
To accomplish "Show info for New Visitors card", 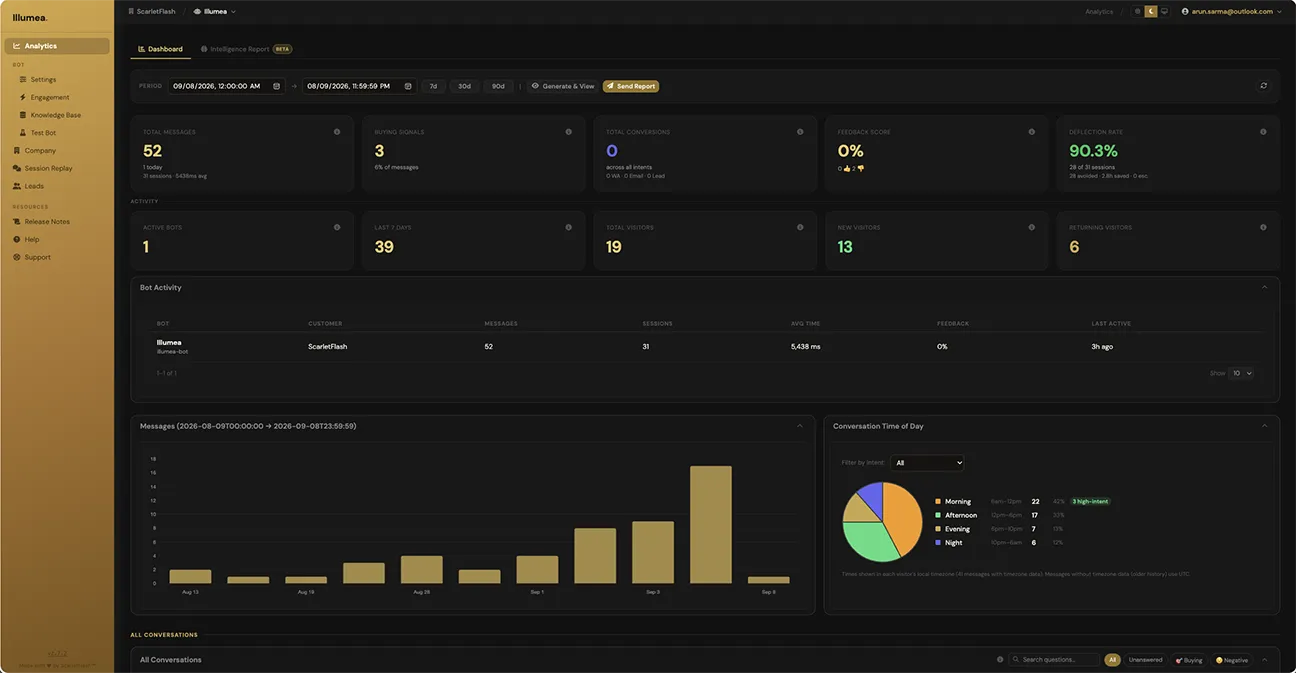I will click(1032, 227).
